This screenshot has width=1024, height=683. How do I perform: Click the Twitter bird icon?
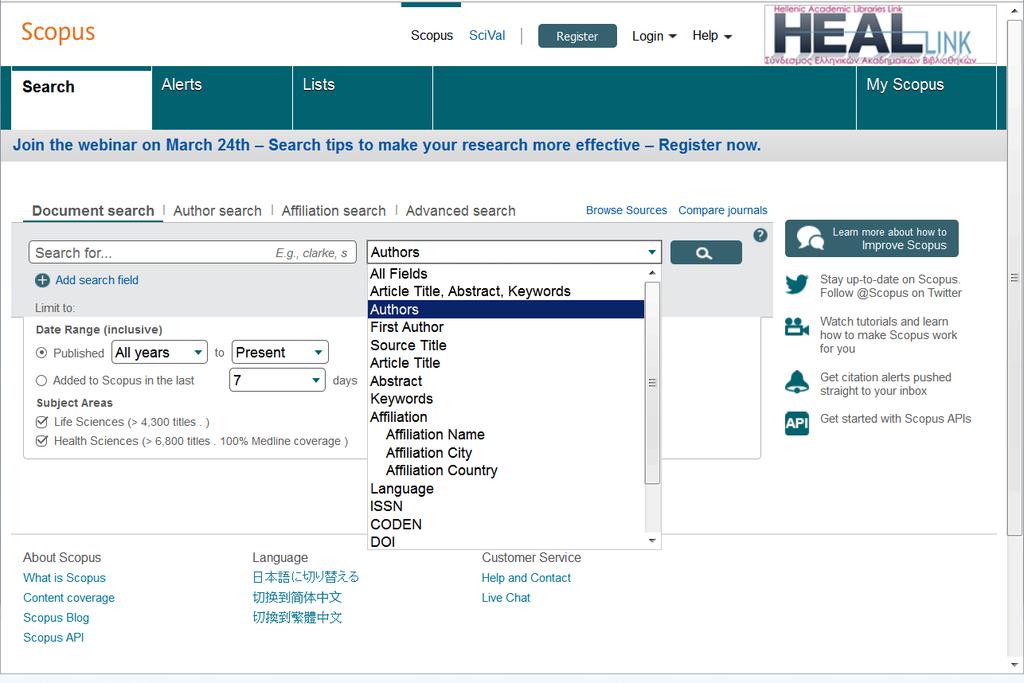point(797,285)
